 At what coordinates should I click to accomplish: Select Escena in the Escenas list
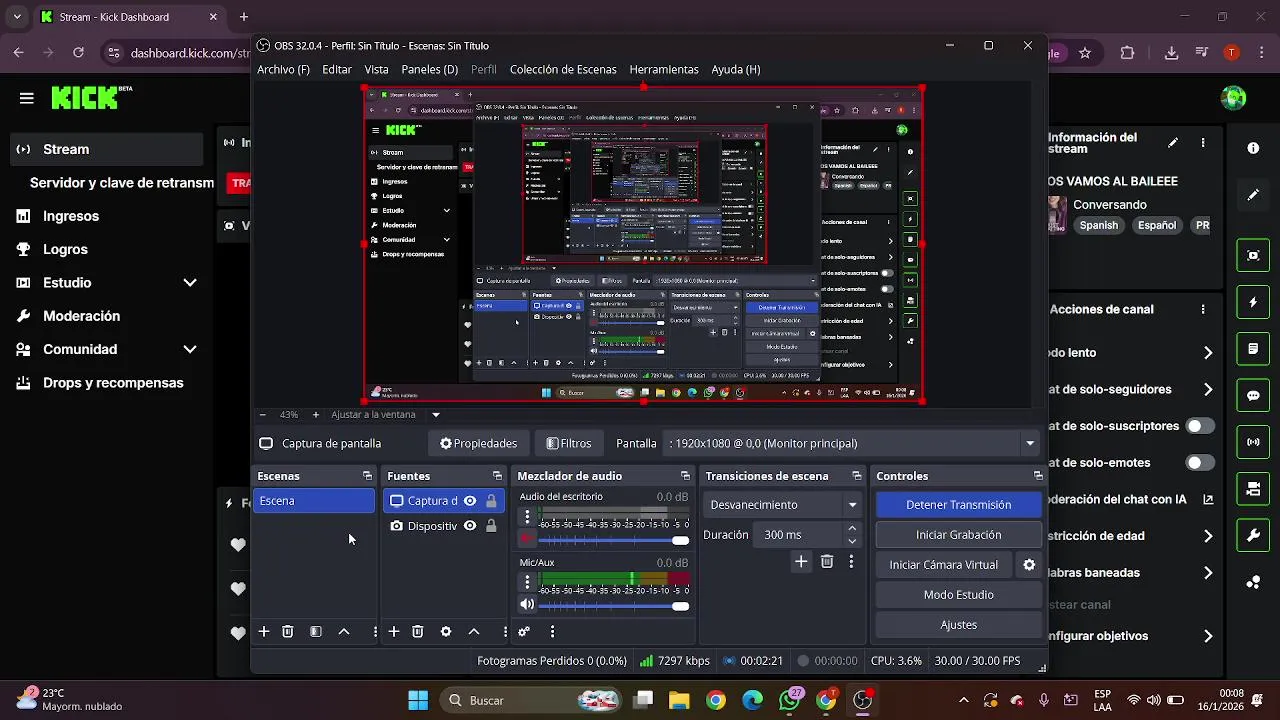point(314,501)
